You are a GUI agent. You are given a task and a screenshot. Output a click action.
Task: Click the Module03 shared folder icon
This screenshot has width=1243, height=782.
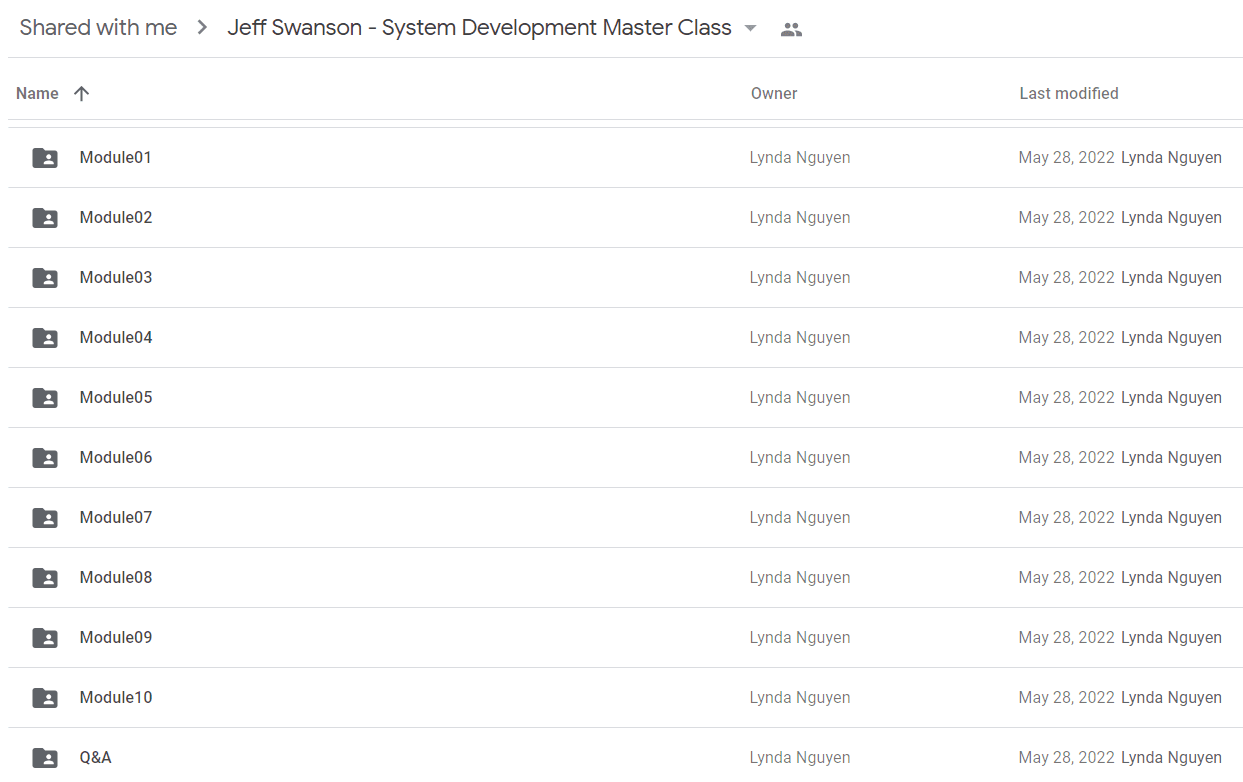(45, 278)
